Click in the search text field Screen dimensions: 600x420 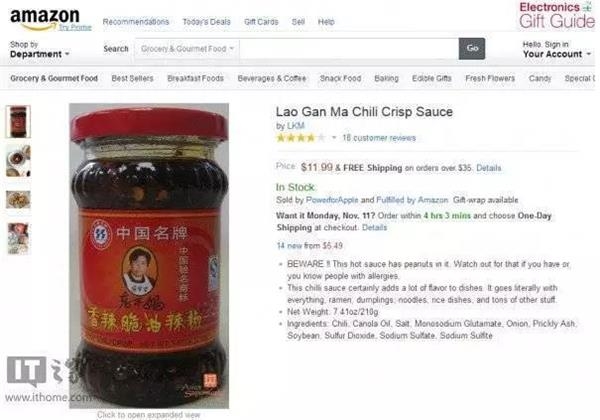point(349,49)
